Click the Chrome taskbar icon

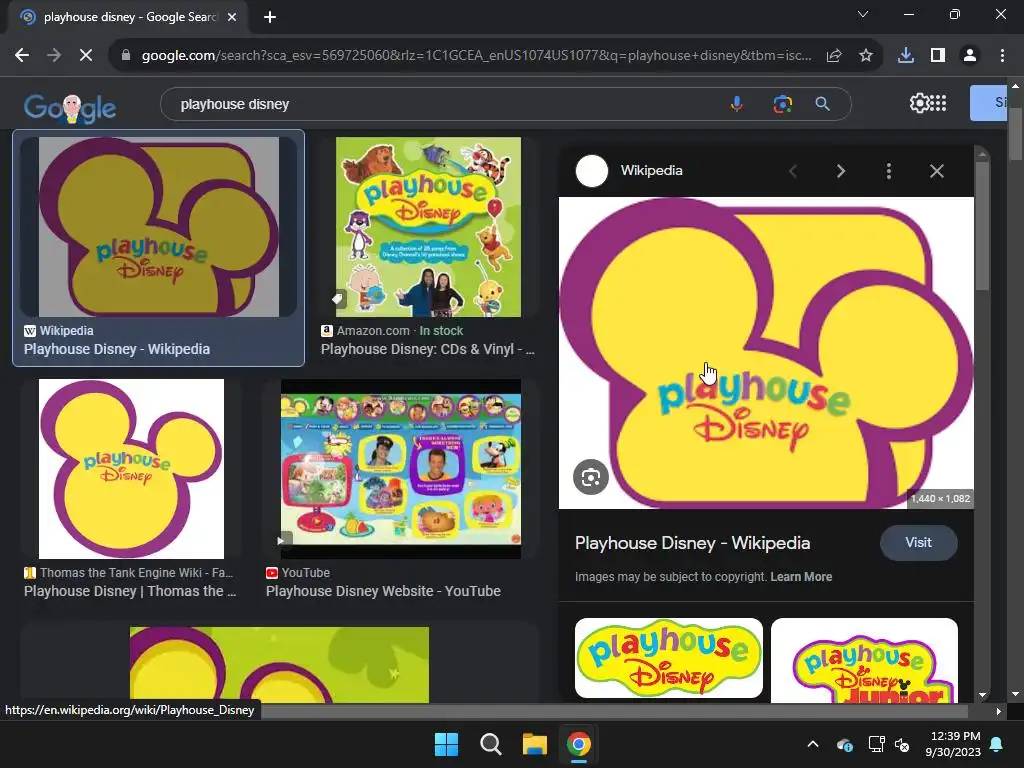coord(579,744)
